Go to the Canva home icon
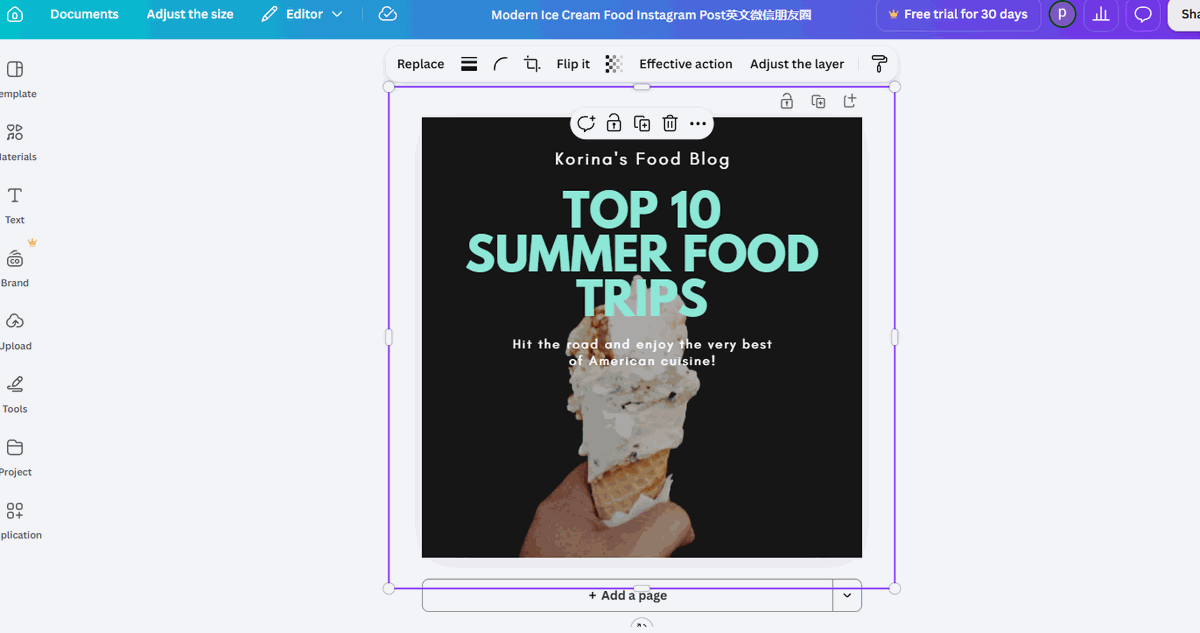This screenshot has width=1200, height=633. click(15, 15)
